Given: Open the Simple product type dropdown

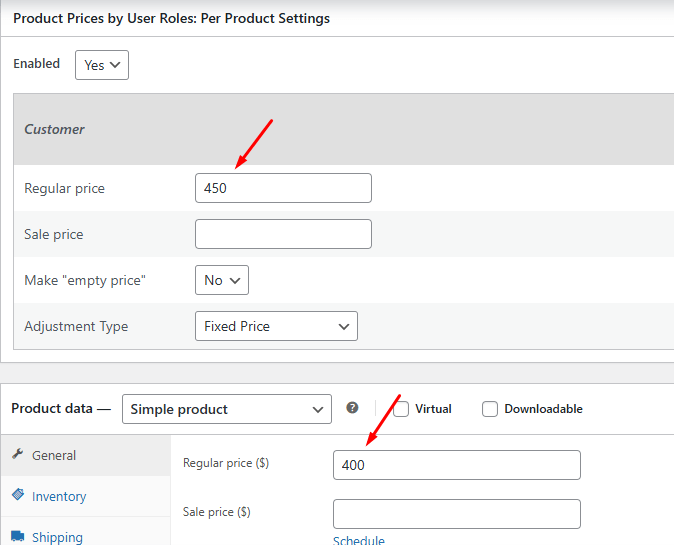Looking at the screenshot, I should pyautogui.click(x=226, y=409).
